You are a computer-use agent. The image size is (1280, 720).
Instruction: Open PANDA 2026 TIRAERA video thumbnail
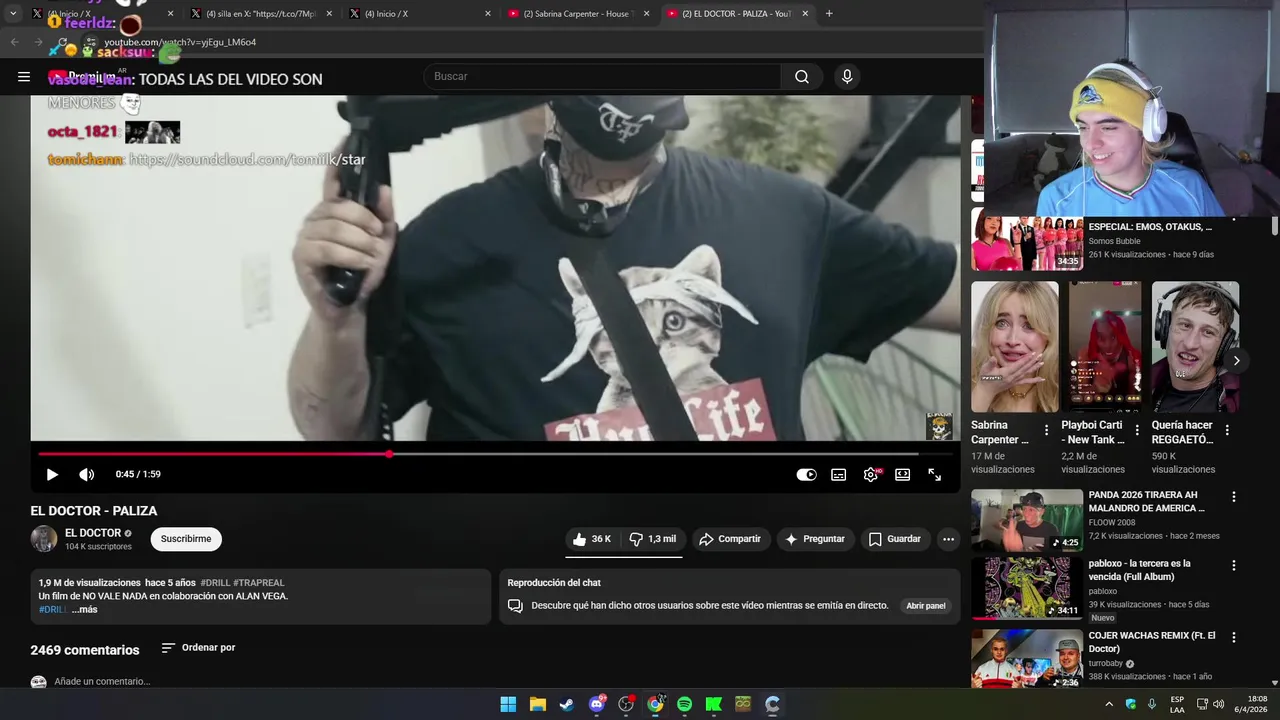1027,520
